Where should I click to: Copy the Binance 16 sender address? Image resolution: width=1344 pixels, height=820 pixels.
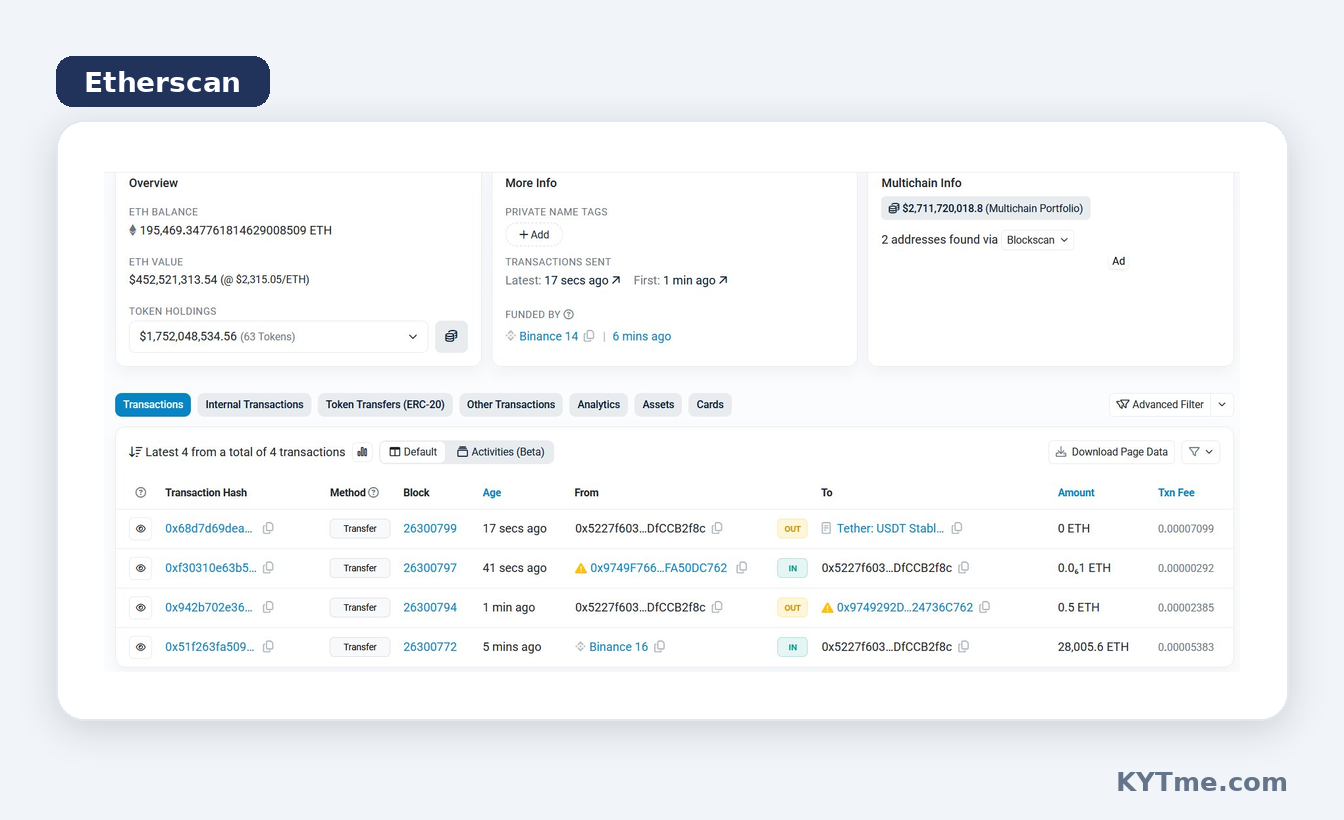659,647
